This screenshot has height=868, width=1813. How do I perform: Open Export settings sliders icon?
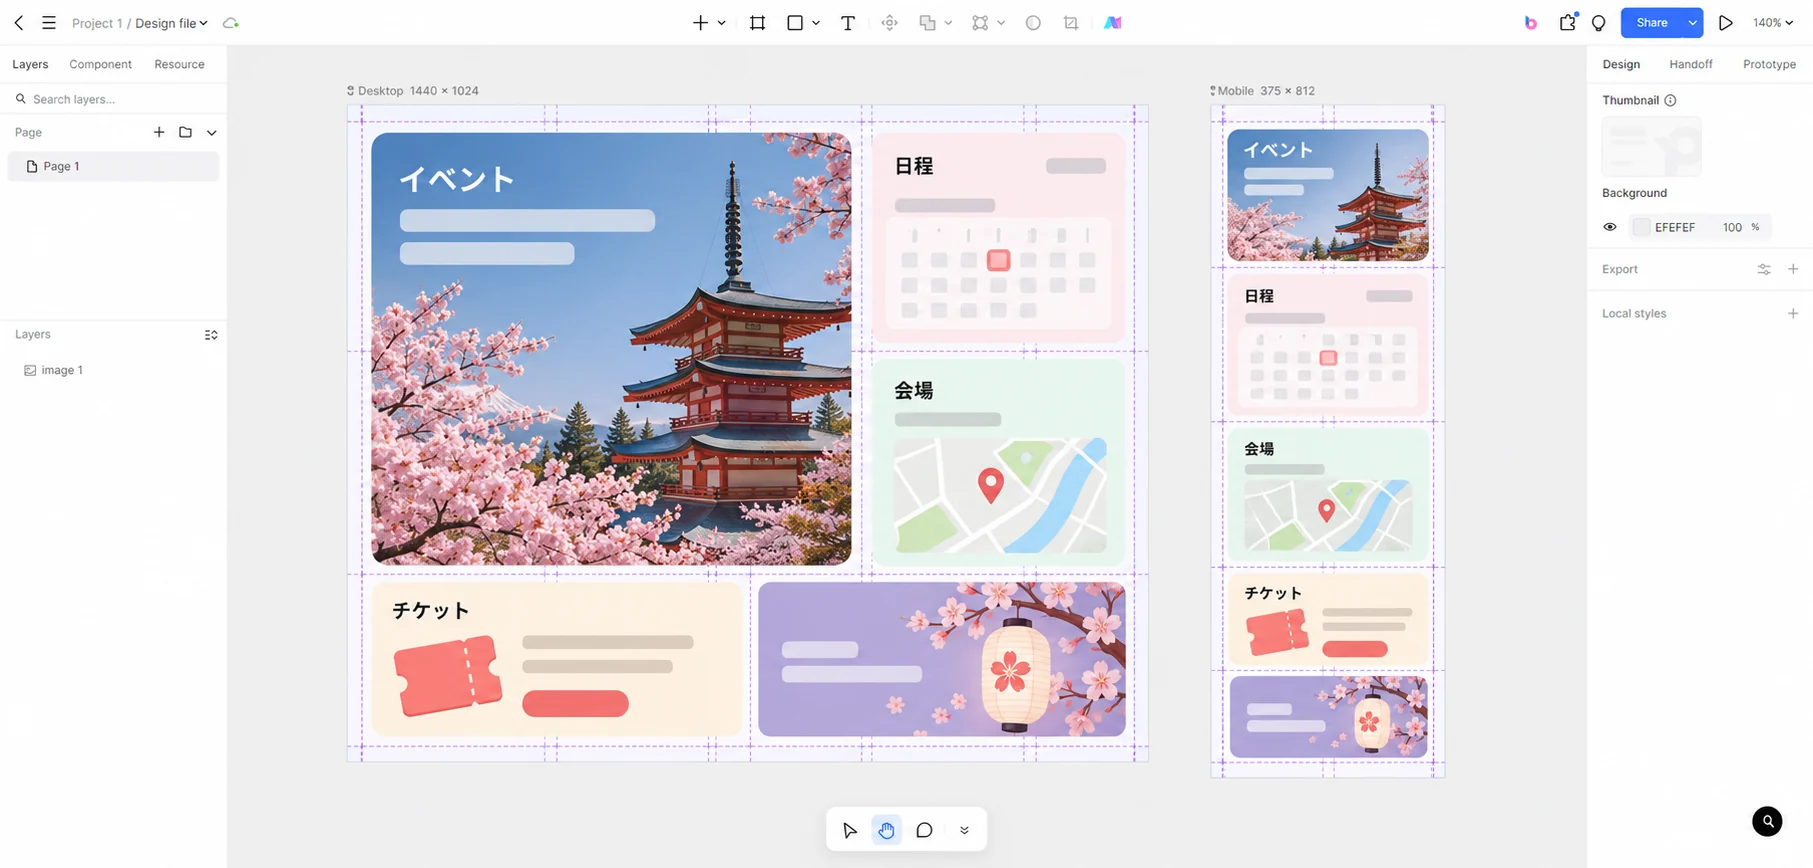click(1764, 269)
